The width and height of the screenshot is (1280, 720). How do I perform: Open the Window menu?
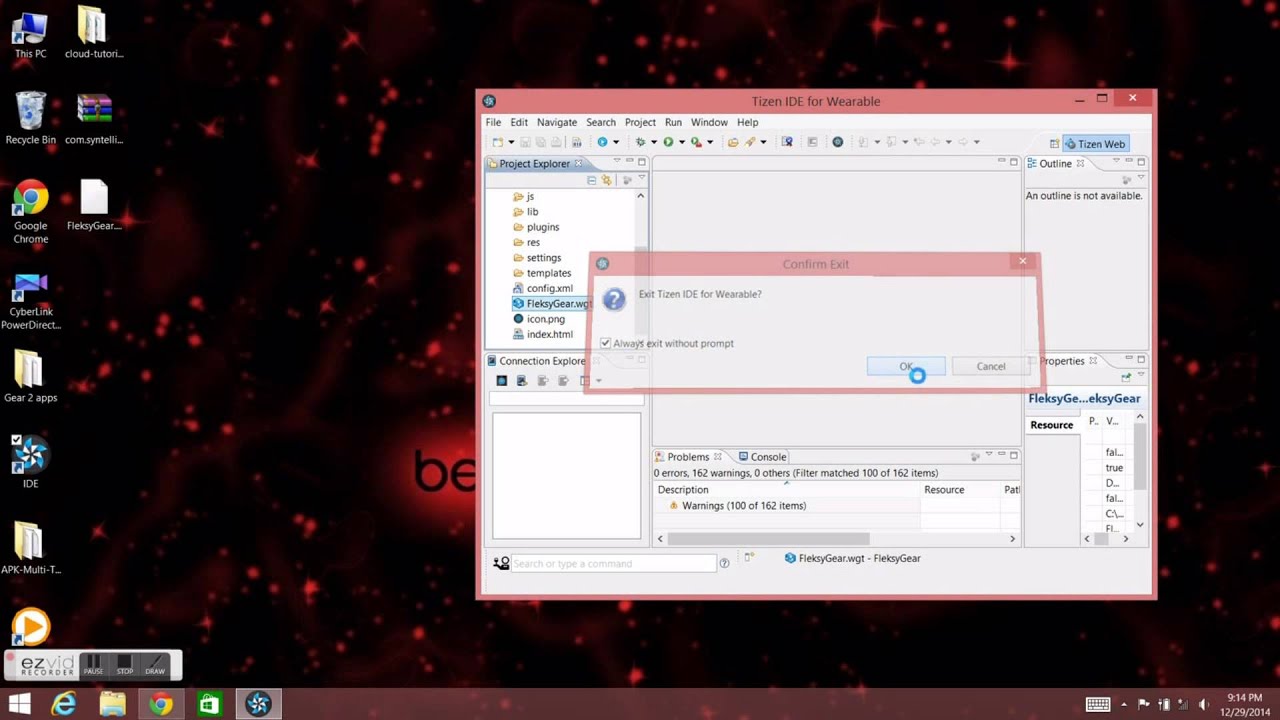click(709, 122)
